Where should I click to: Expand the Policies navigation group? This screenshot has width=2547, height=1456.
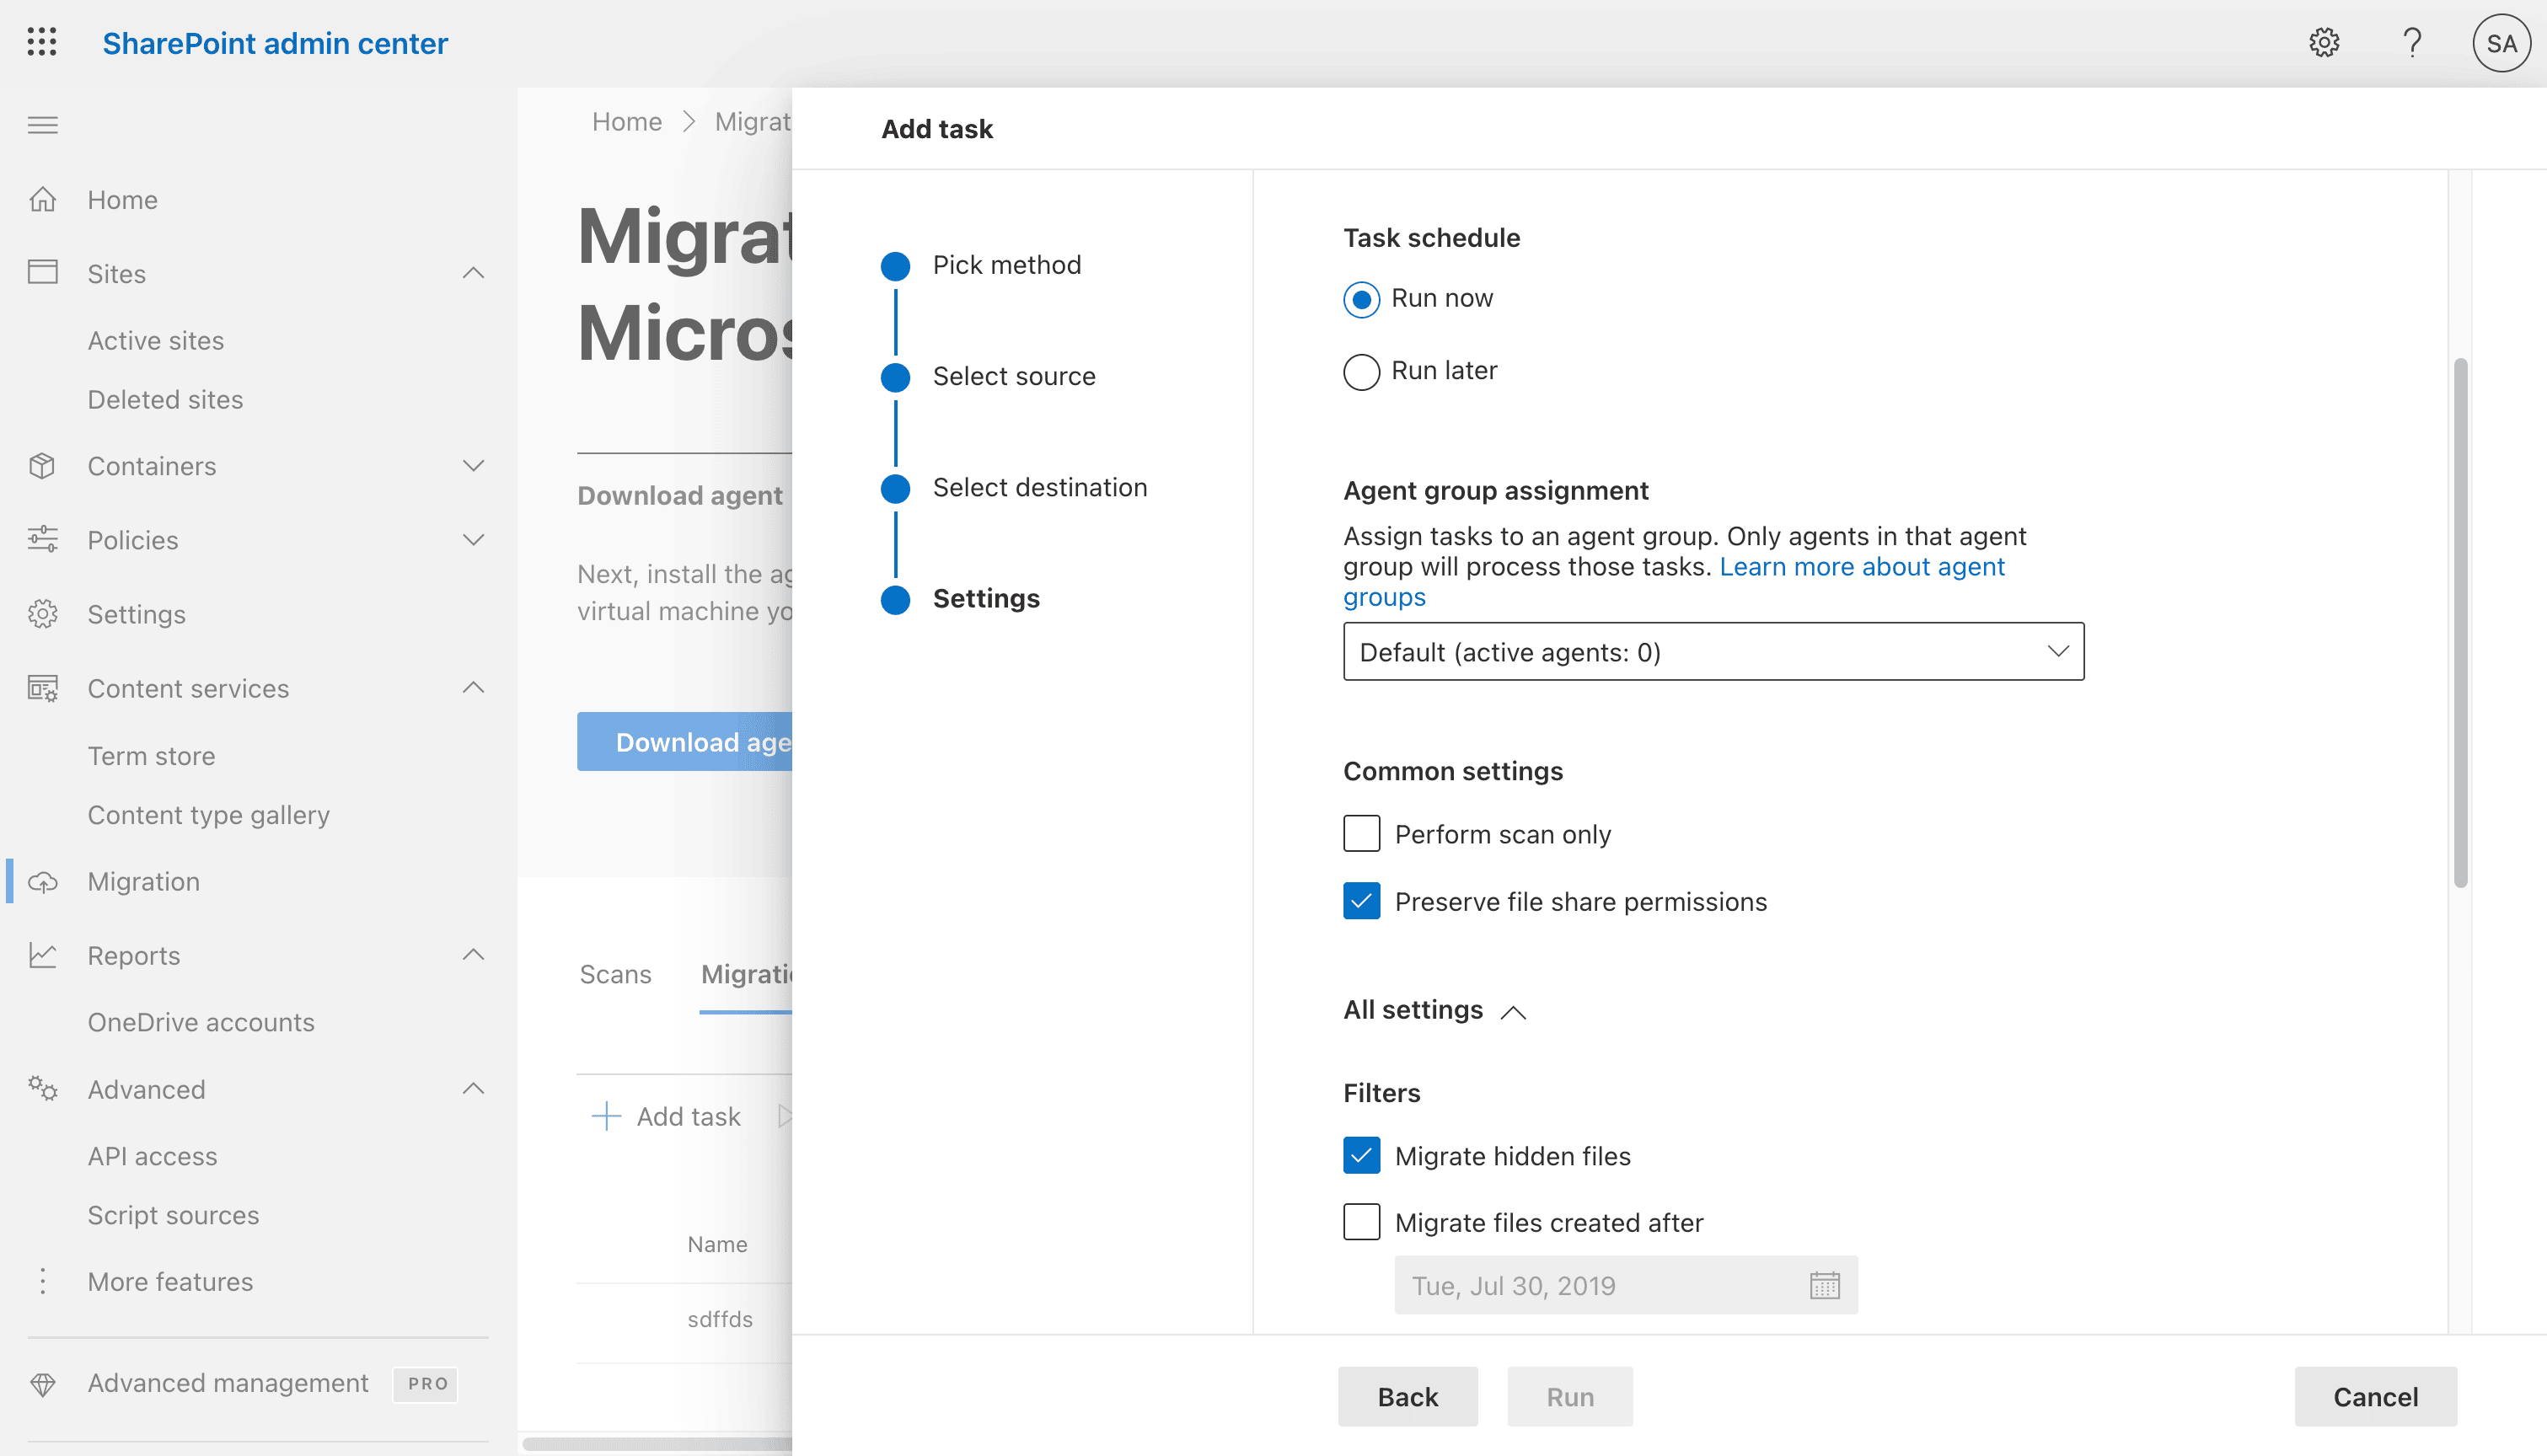tap(473, 540)
